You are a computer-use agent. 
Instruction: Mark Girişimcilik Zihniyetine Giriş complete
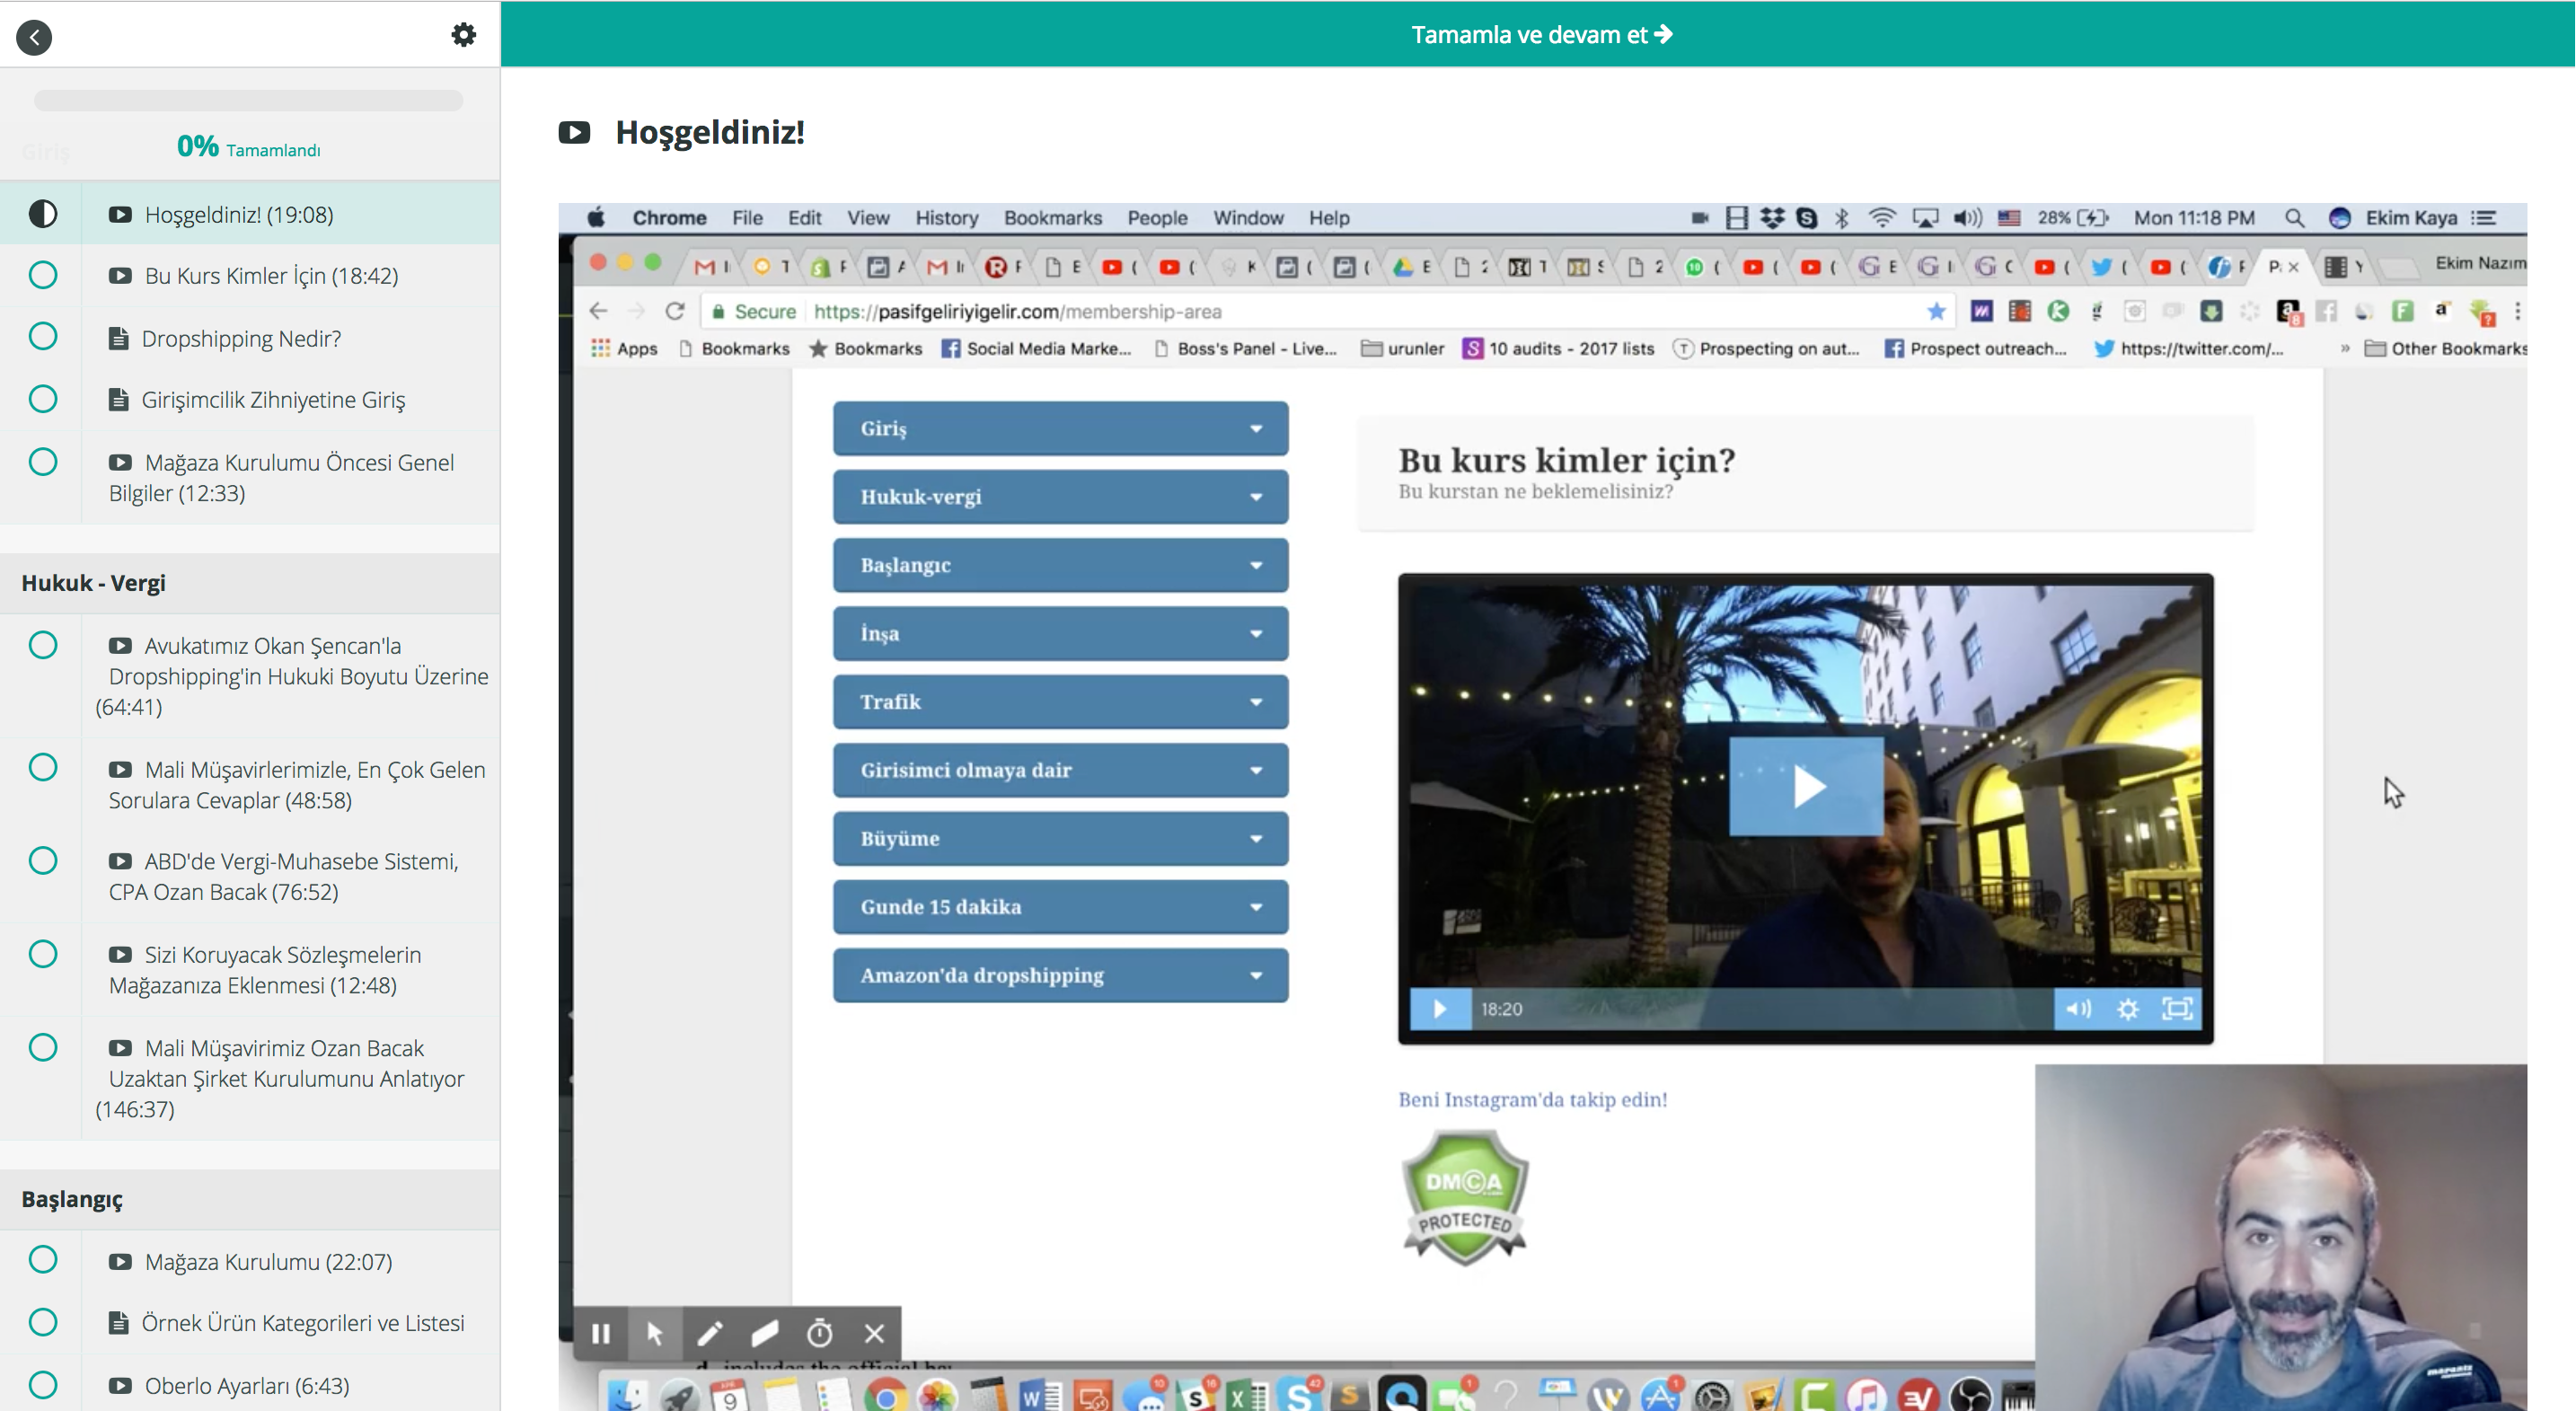tap(43, 399)
